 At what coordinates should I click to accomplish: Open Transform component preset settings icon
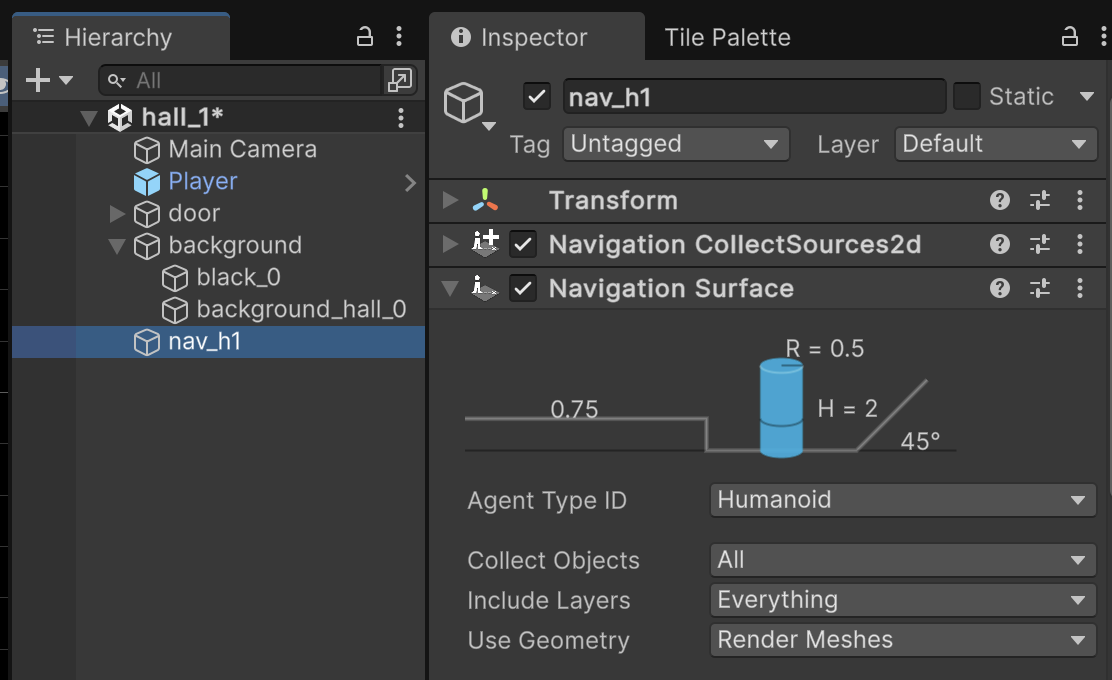1040,200
